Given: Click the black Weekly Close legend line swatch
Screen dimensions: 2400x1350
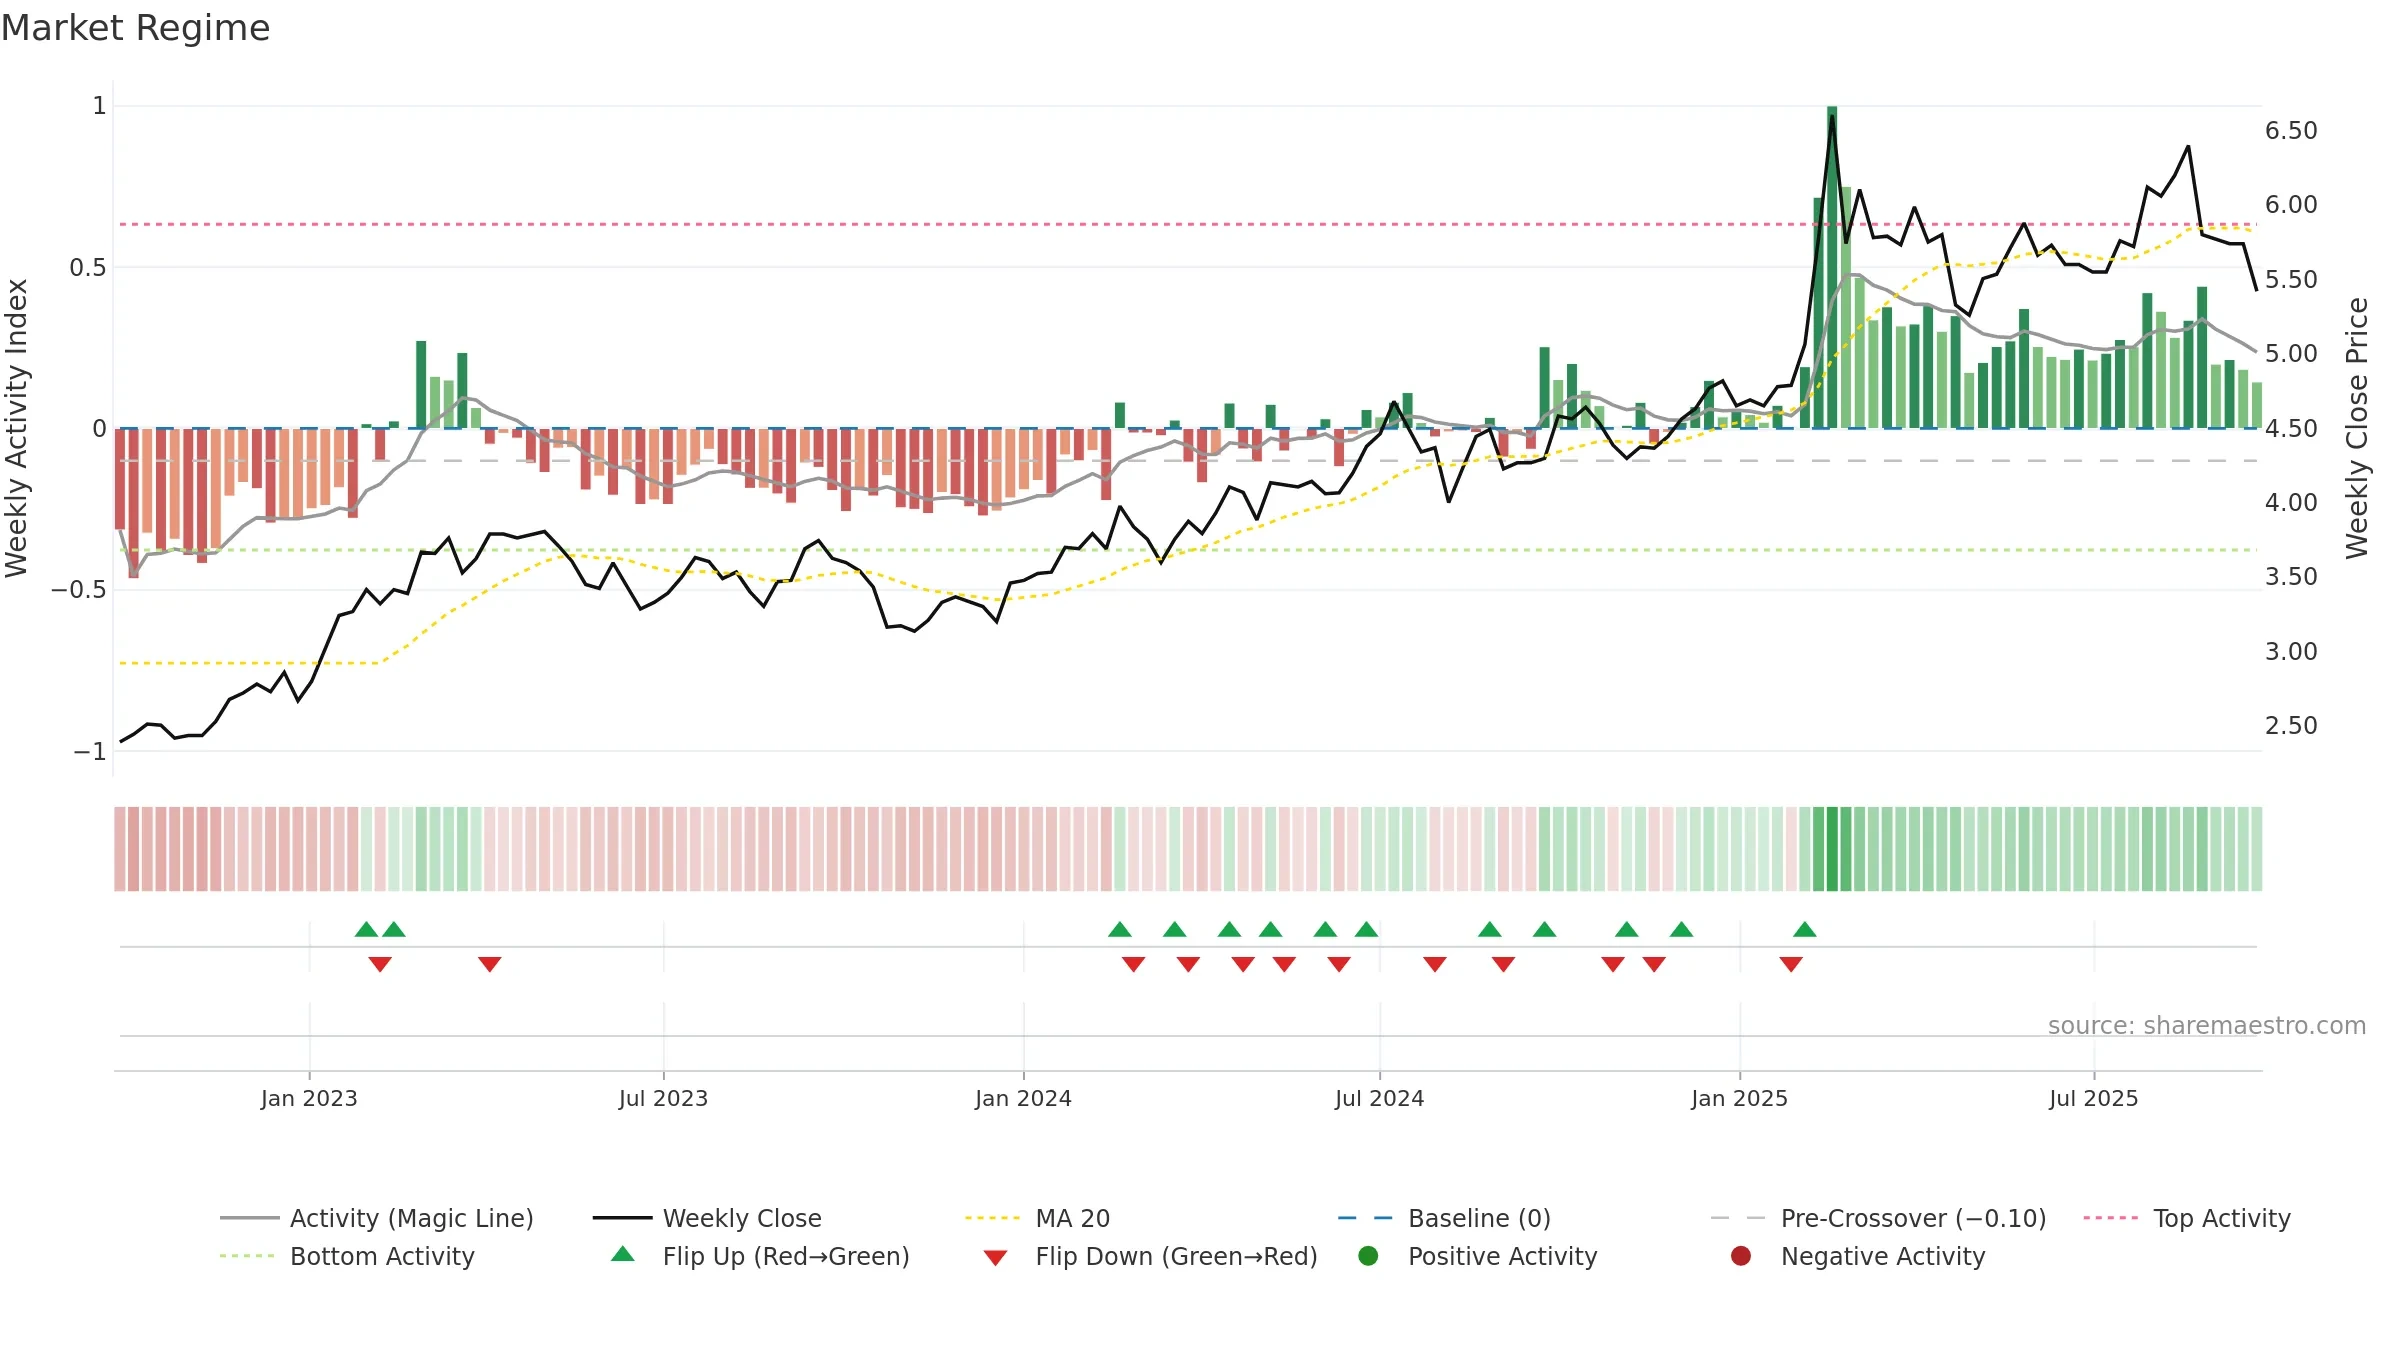Looking at the screenshot, I should pos(622,1218).
